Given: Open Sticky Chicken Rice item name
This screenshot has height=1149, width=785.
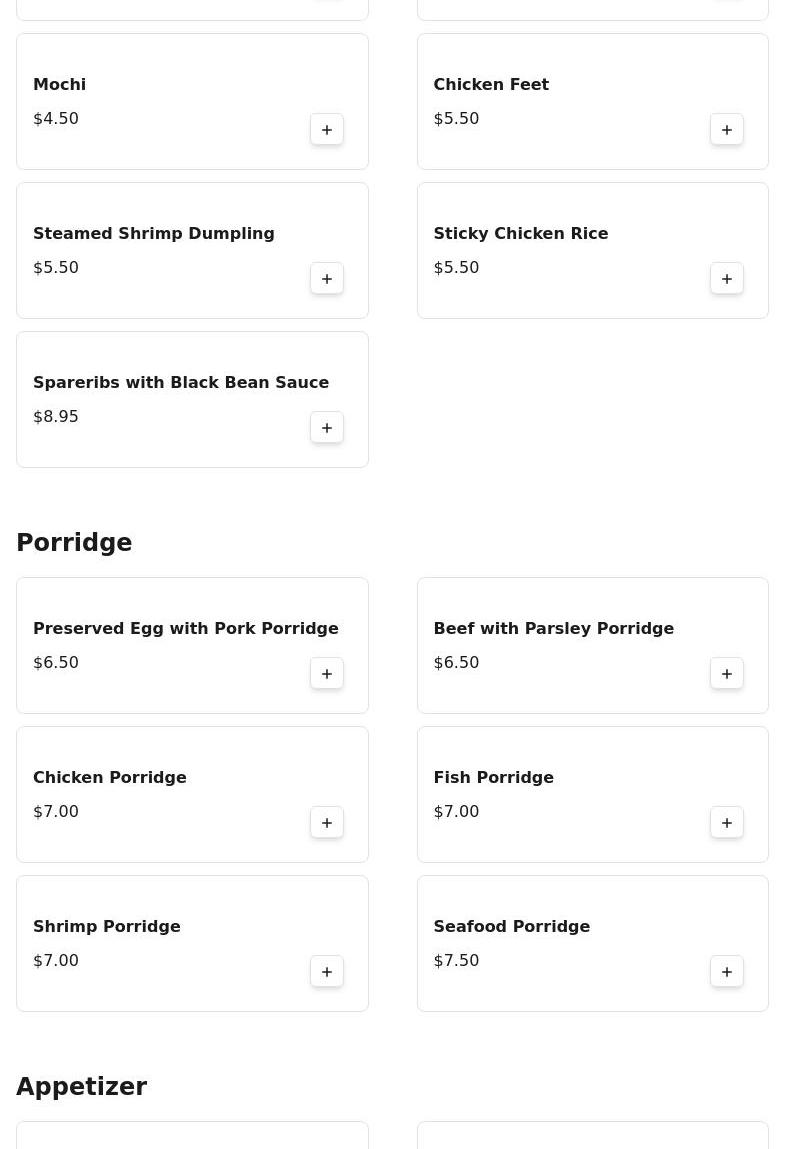Looking at the screenshot, I should point(520,234).
